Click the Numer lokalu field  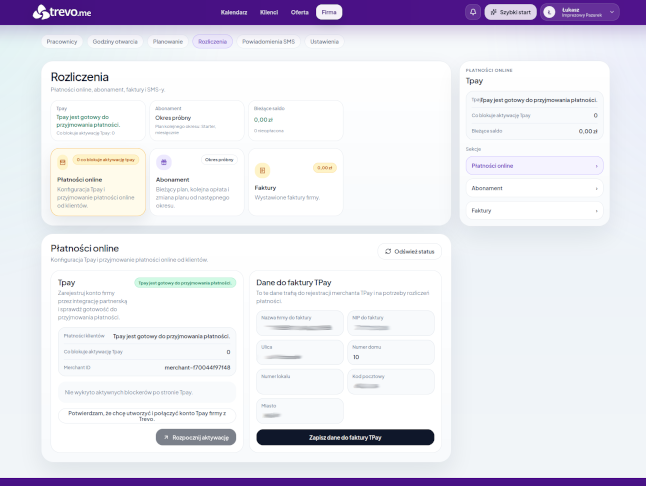300,381
